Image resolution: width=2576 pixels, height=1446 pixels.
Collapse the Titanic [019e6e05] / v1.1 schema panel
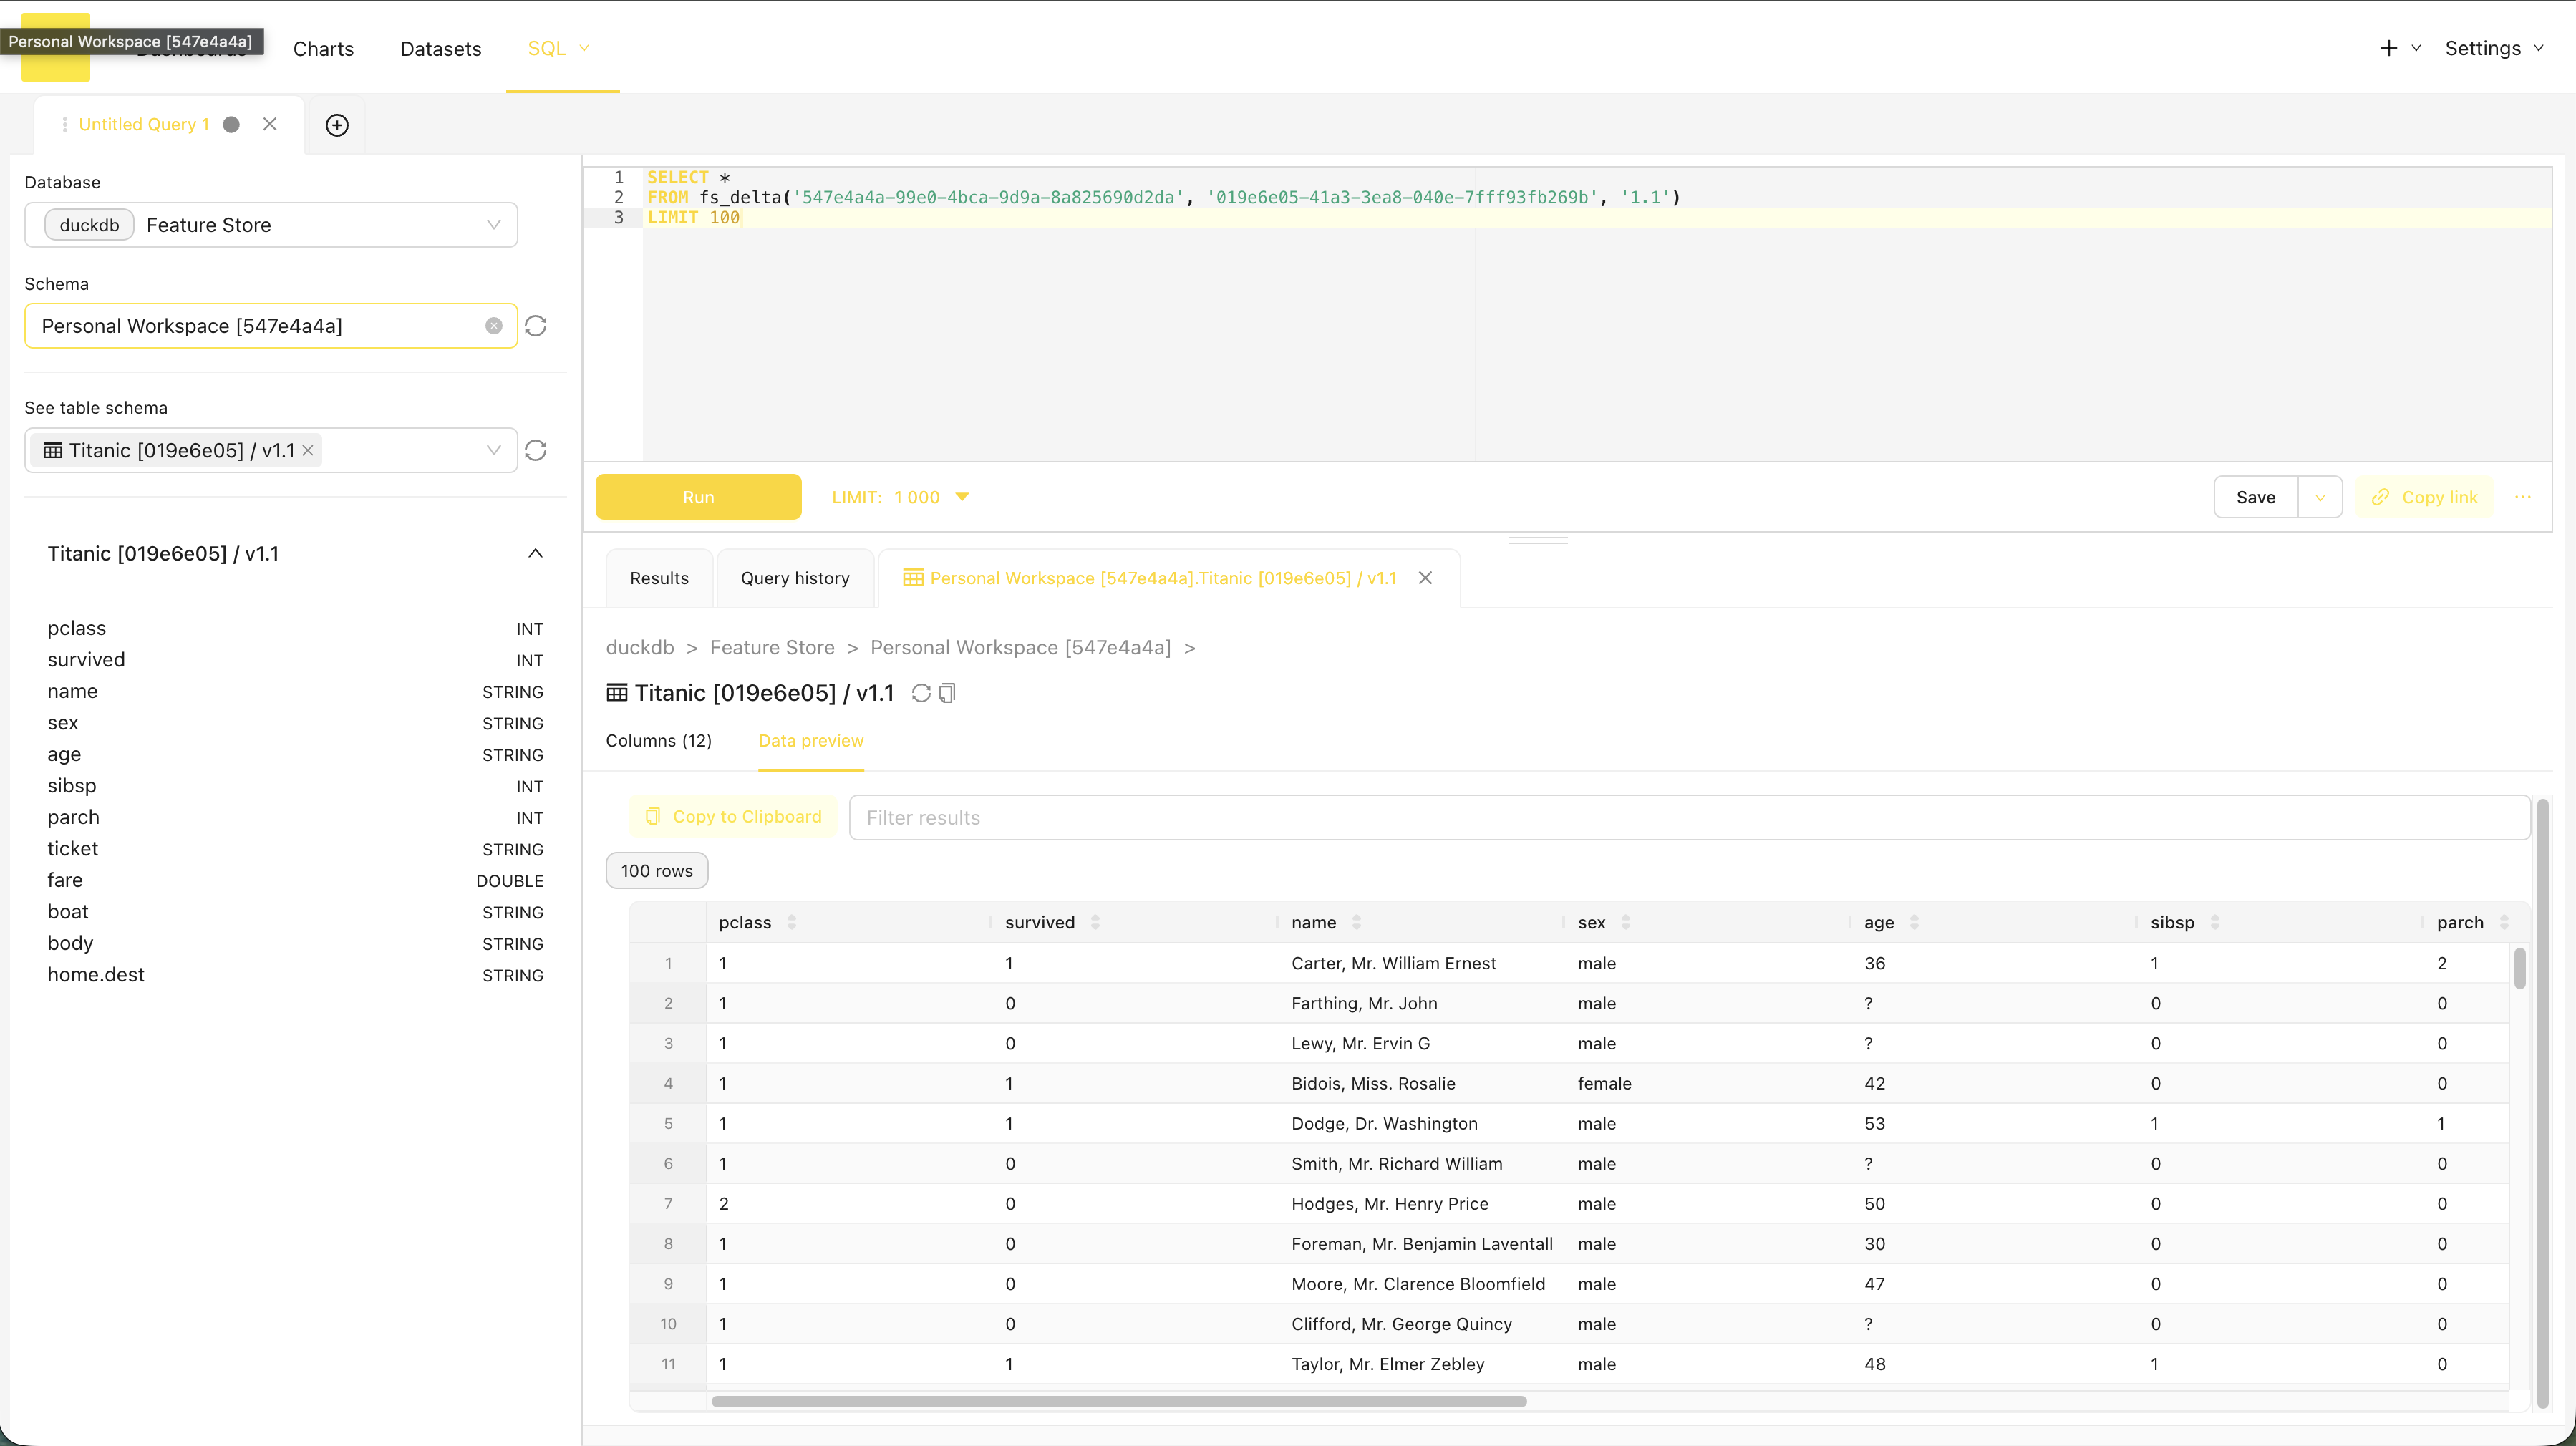click(x=535, y=554)
